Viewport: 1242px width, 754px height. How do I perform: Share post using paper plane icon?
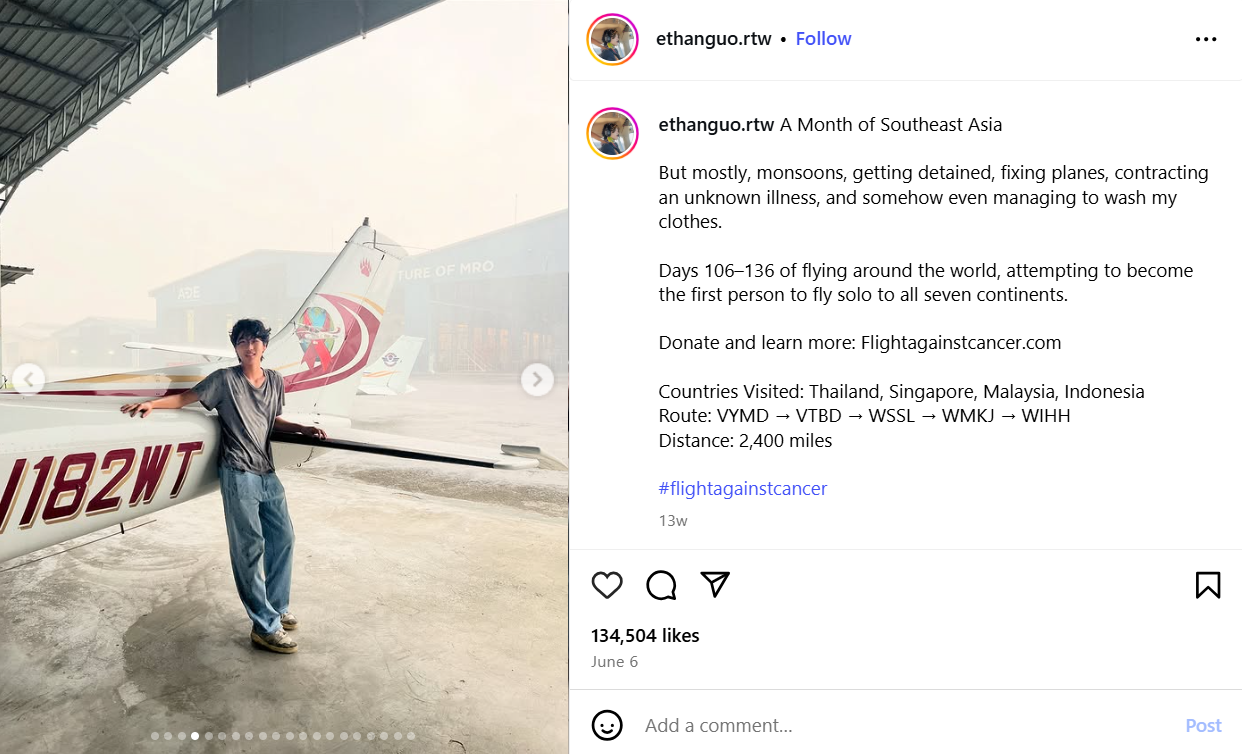coord(715,584)
